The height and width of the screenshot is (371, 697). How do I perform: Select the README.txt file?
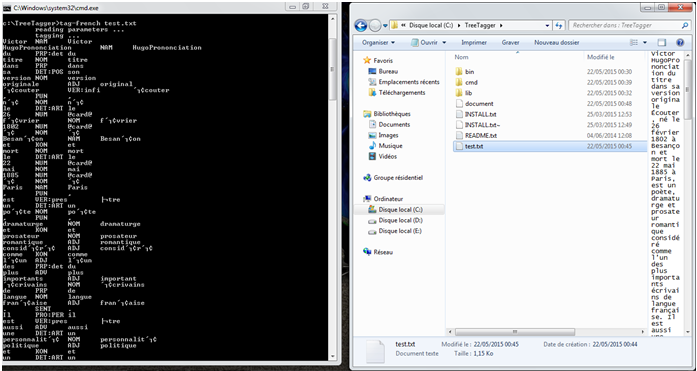[476, 136]
